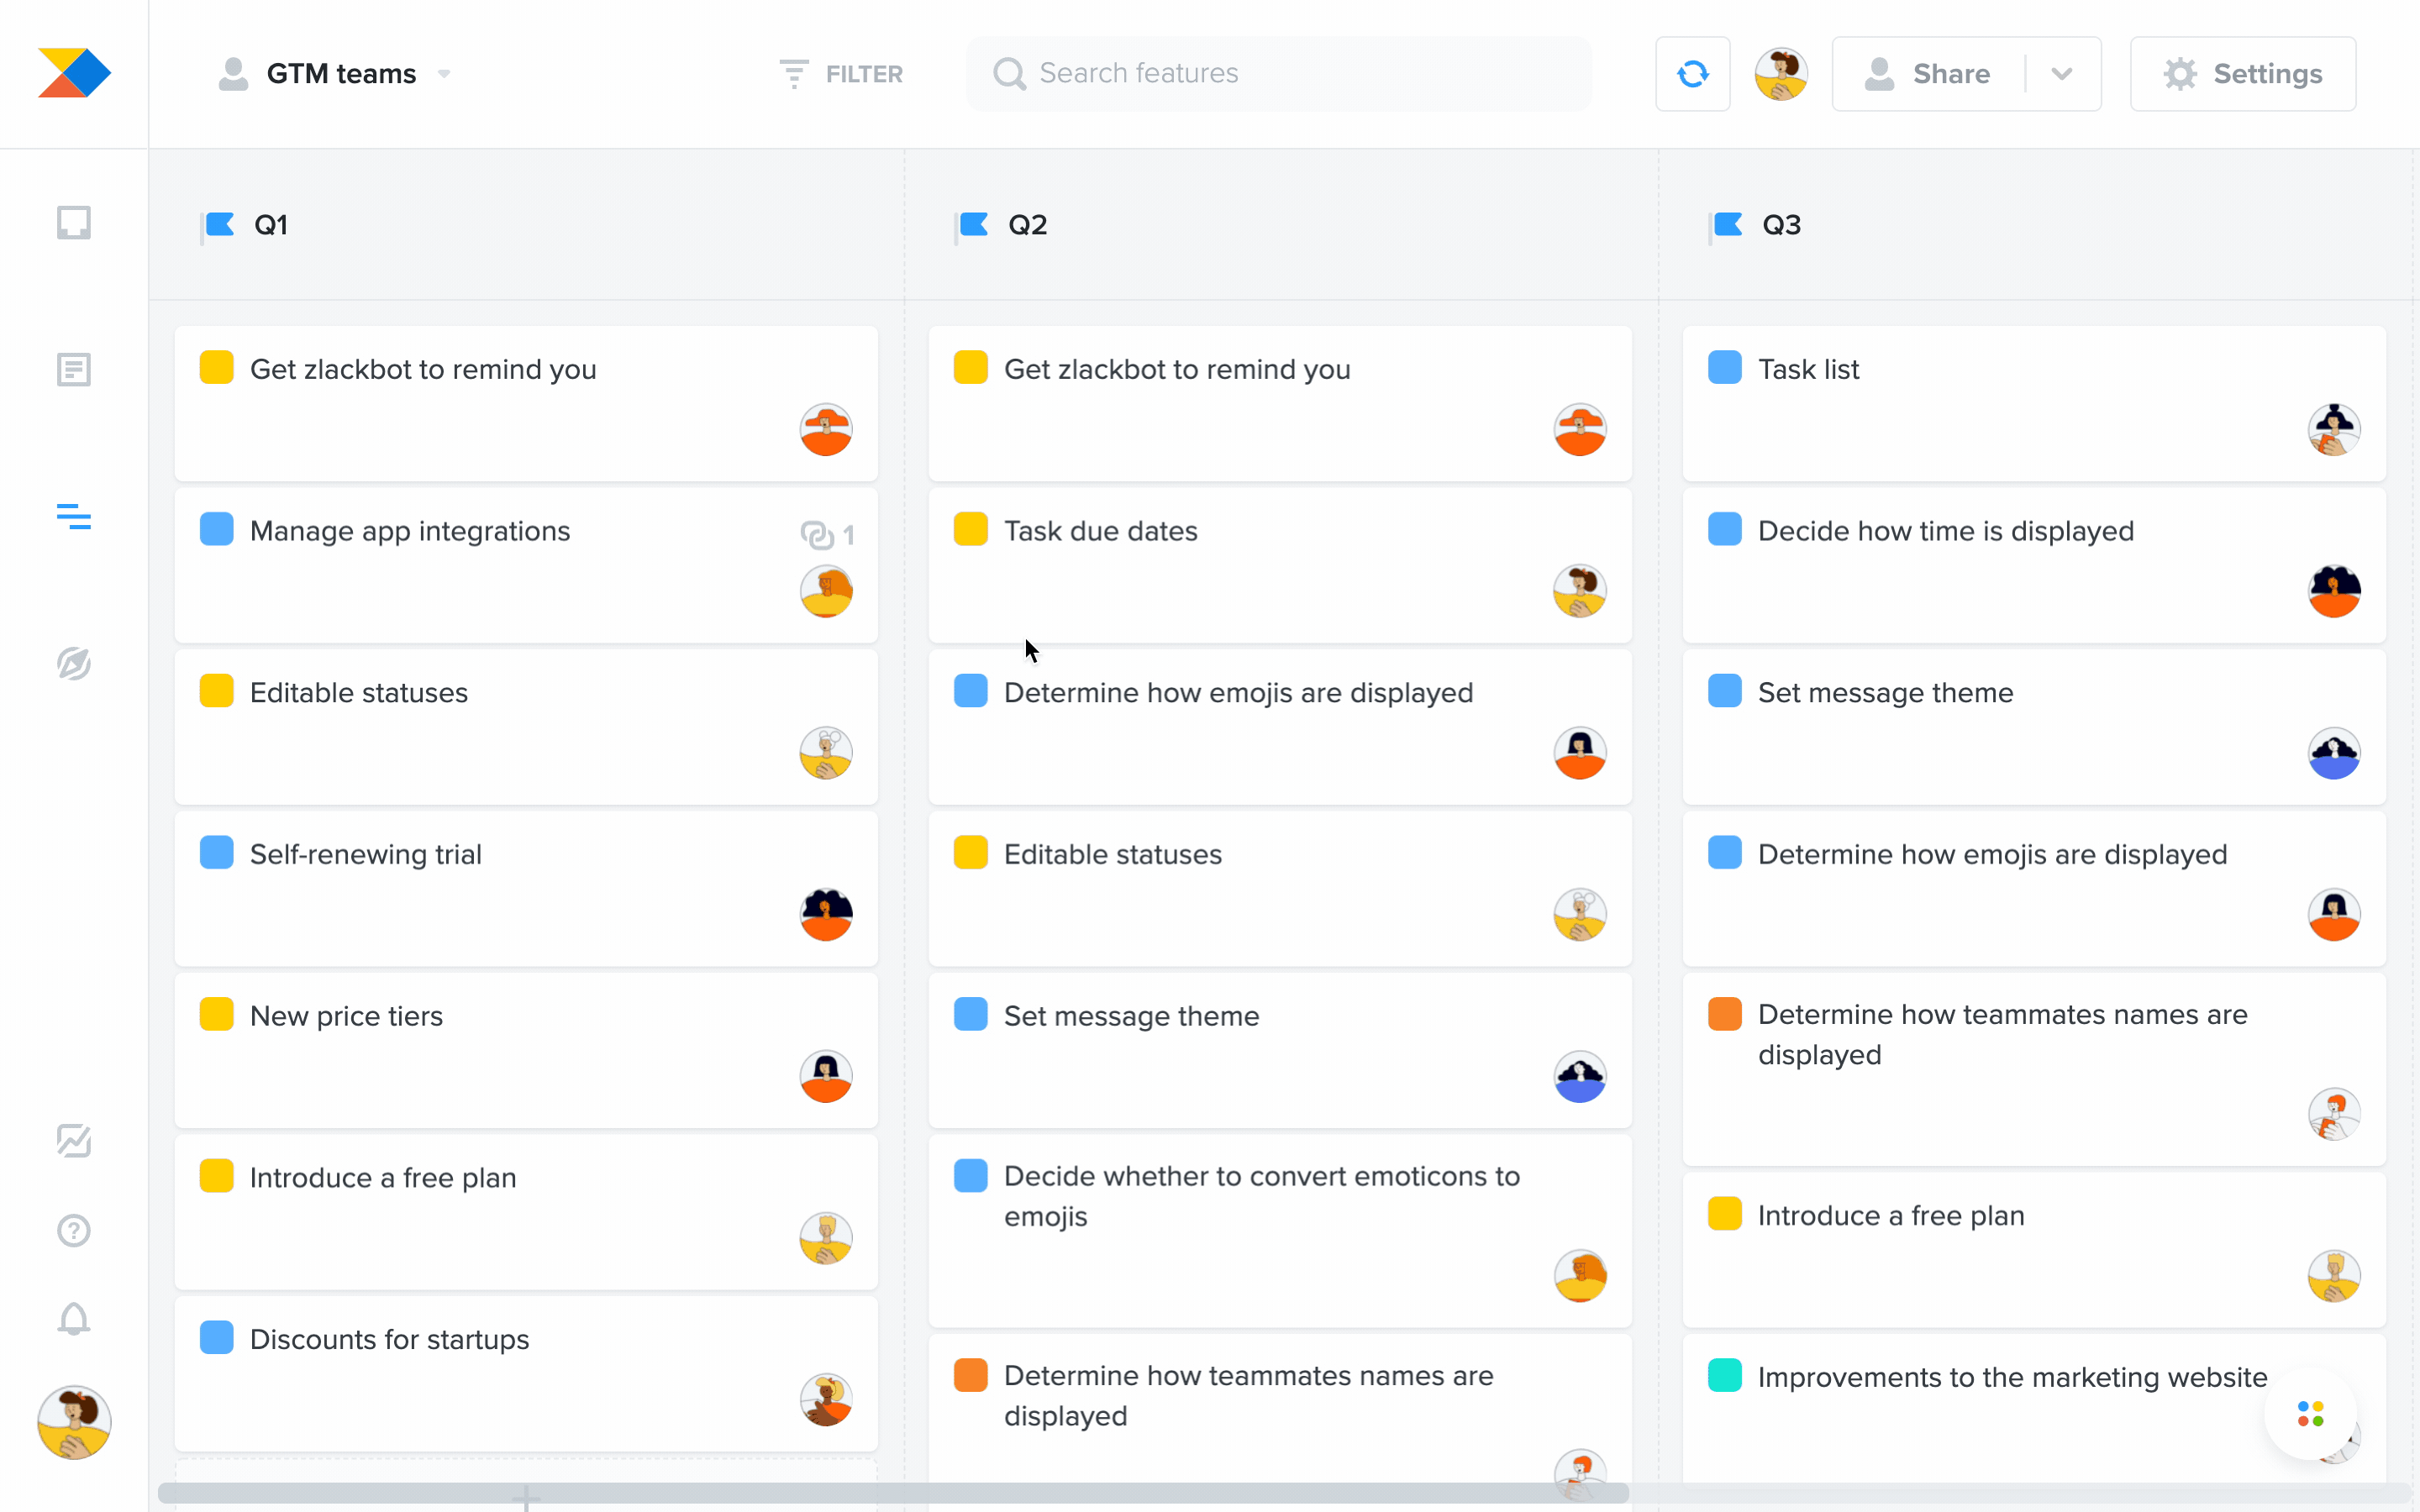Click the Q2 flag icon
The image size is (2420, 1512).
pyautogui.click(x=972, y=226)
